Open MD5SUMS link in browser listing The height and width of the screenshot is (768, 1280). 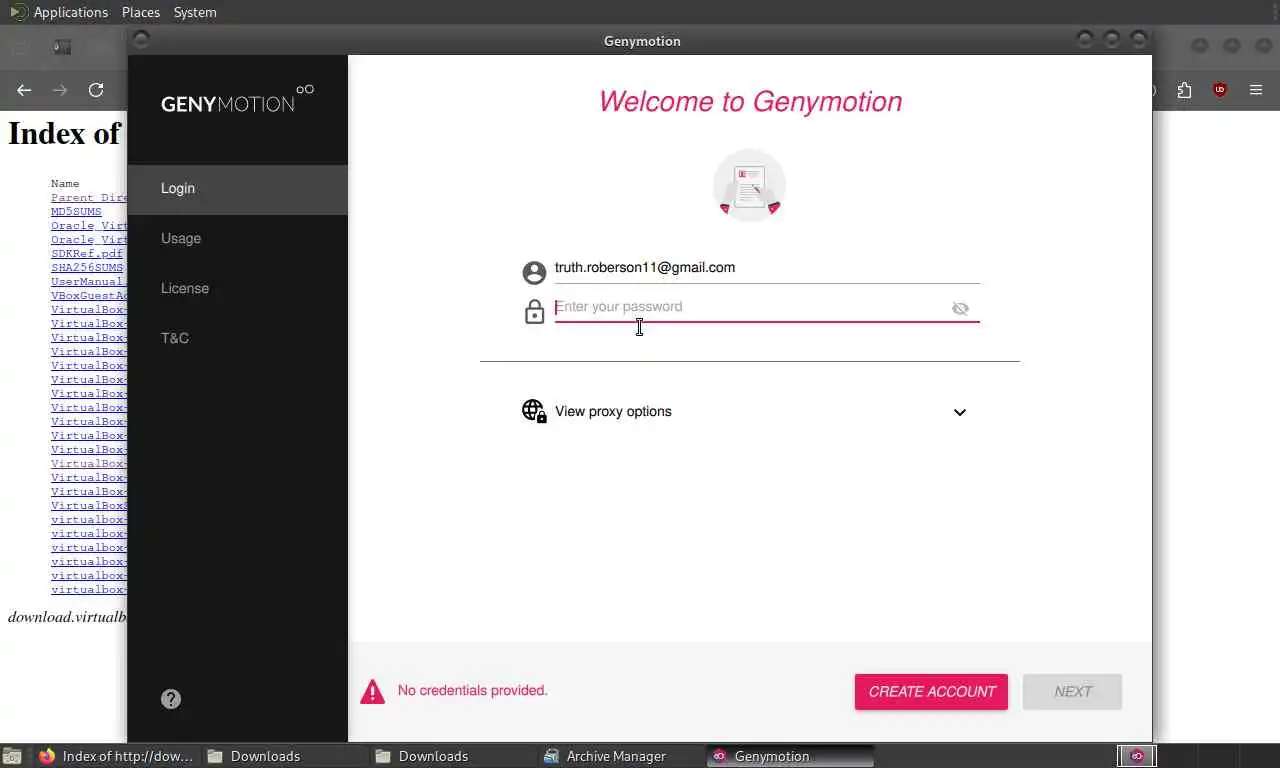pos(76,212)
